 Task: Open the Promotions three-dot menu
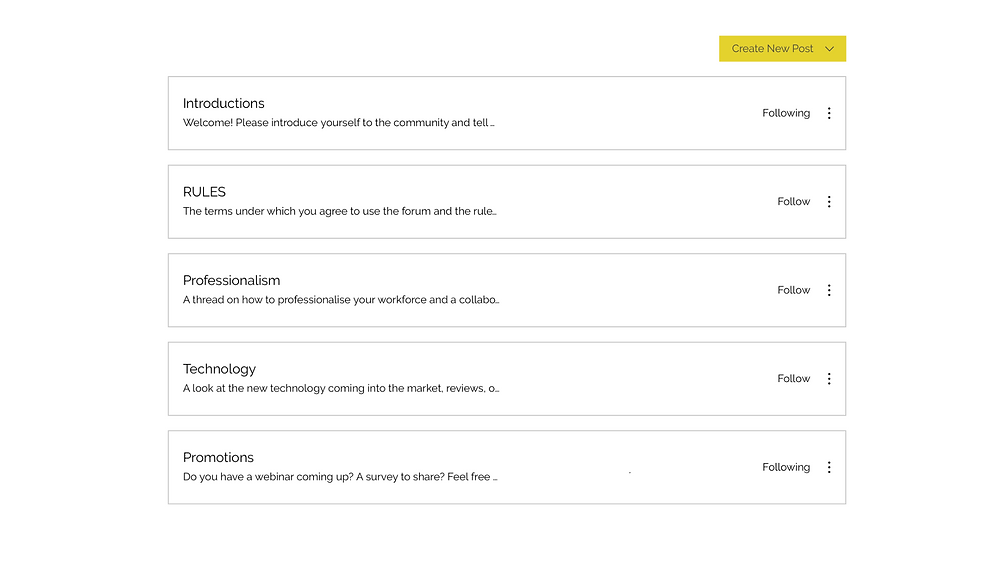pyautogui.click(x=828, y=467)
